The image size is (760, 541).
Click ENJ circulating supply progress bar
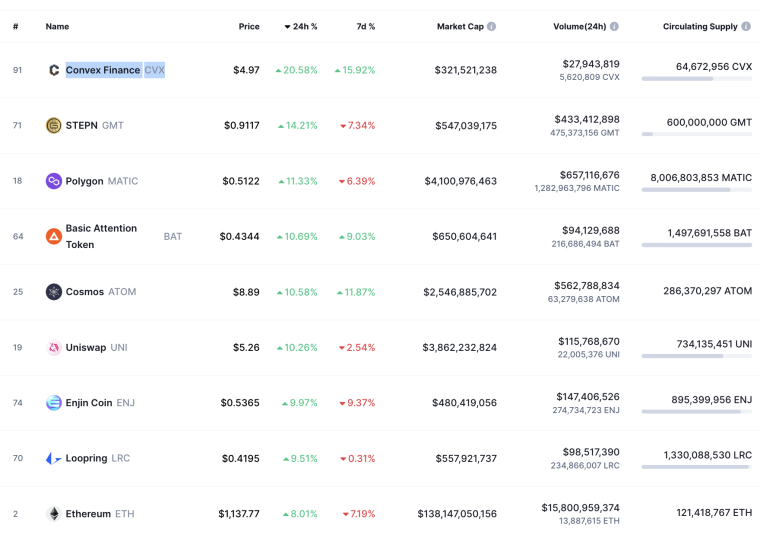click(x=697, y=412)
